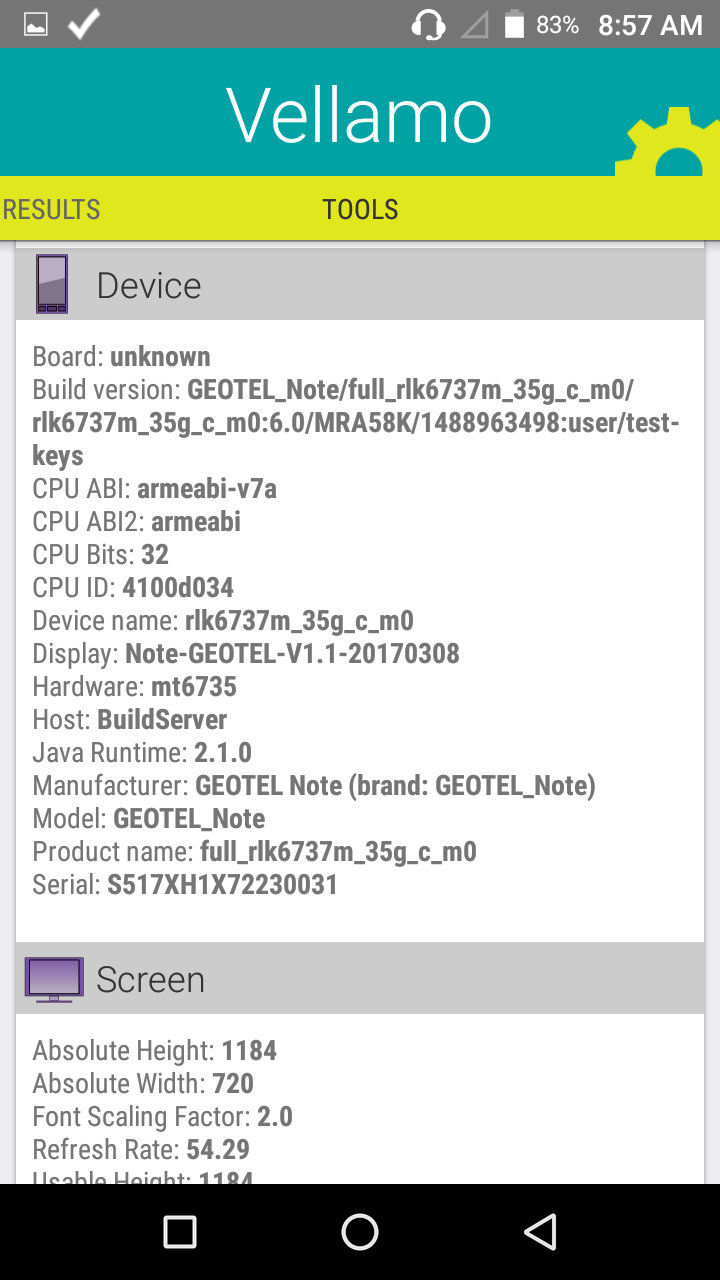This screenshot has height=1280, width=720.
Task: Tap the 8:57 AM clock
Action: [650, 25]
